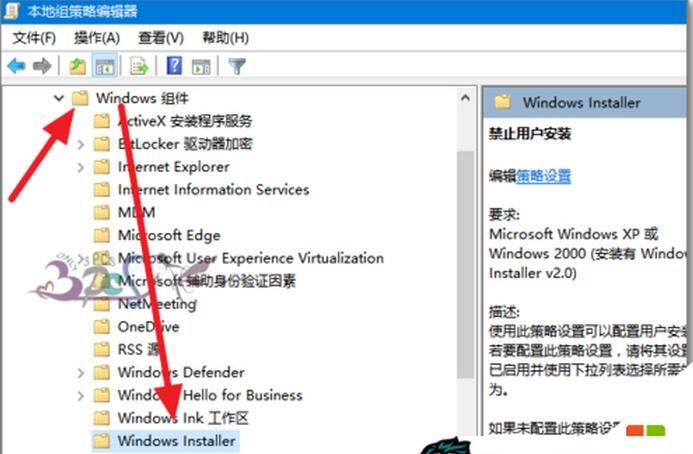The height and width of the screenshot is (454, 693).
Task: Expand the Internet Explorer tree node
Action: click(80, 167)
